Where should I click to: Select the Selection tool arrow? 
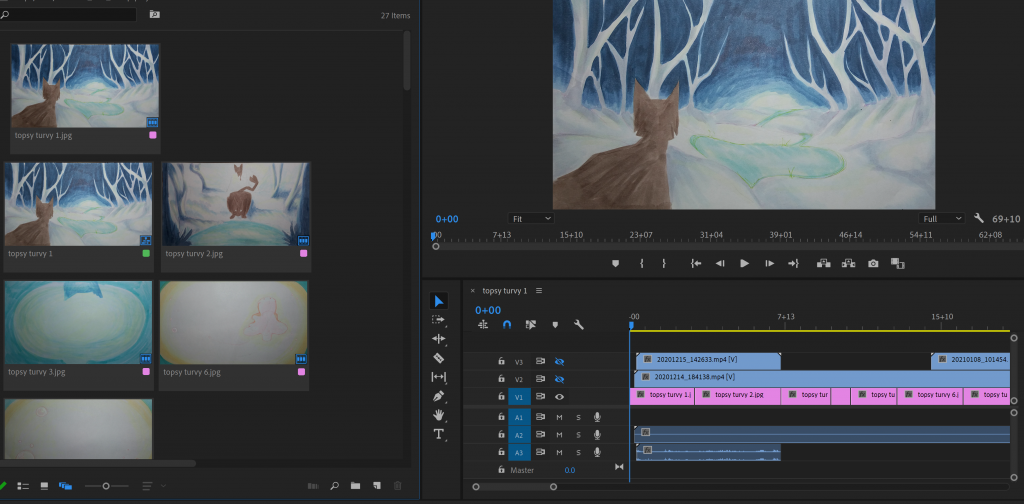click(439, 301)
